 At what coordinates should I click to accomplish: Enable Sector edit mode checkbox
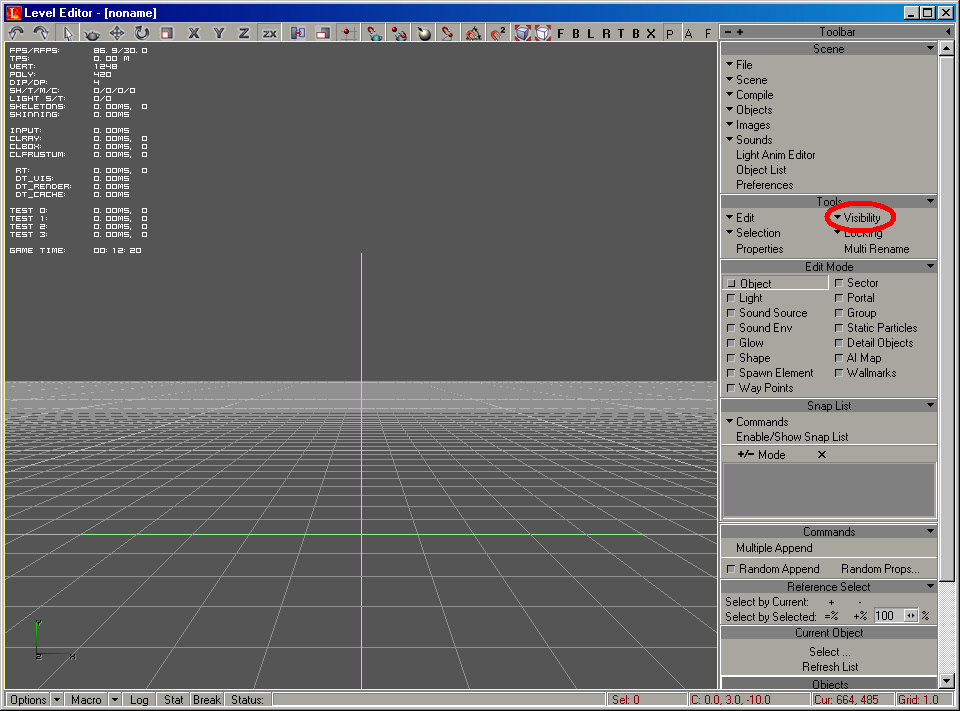[839, 283]
